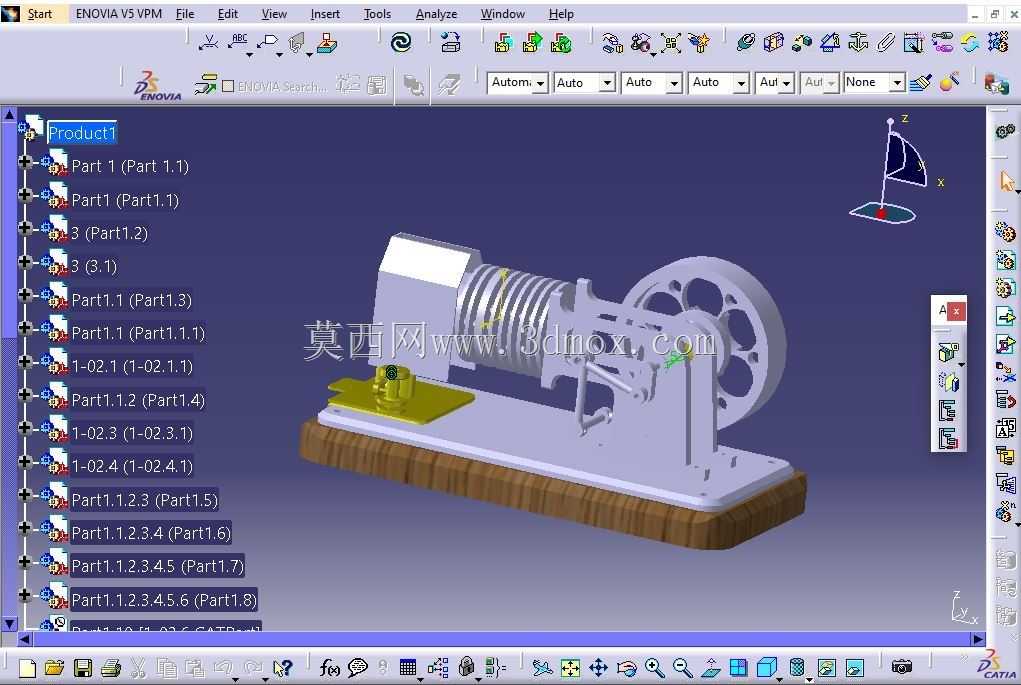Select Part1 (Part1.1) in the tree
The height and width of the screenshot is (685, 1021).
[125, 200]
